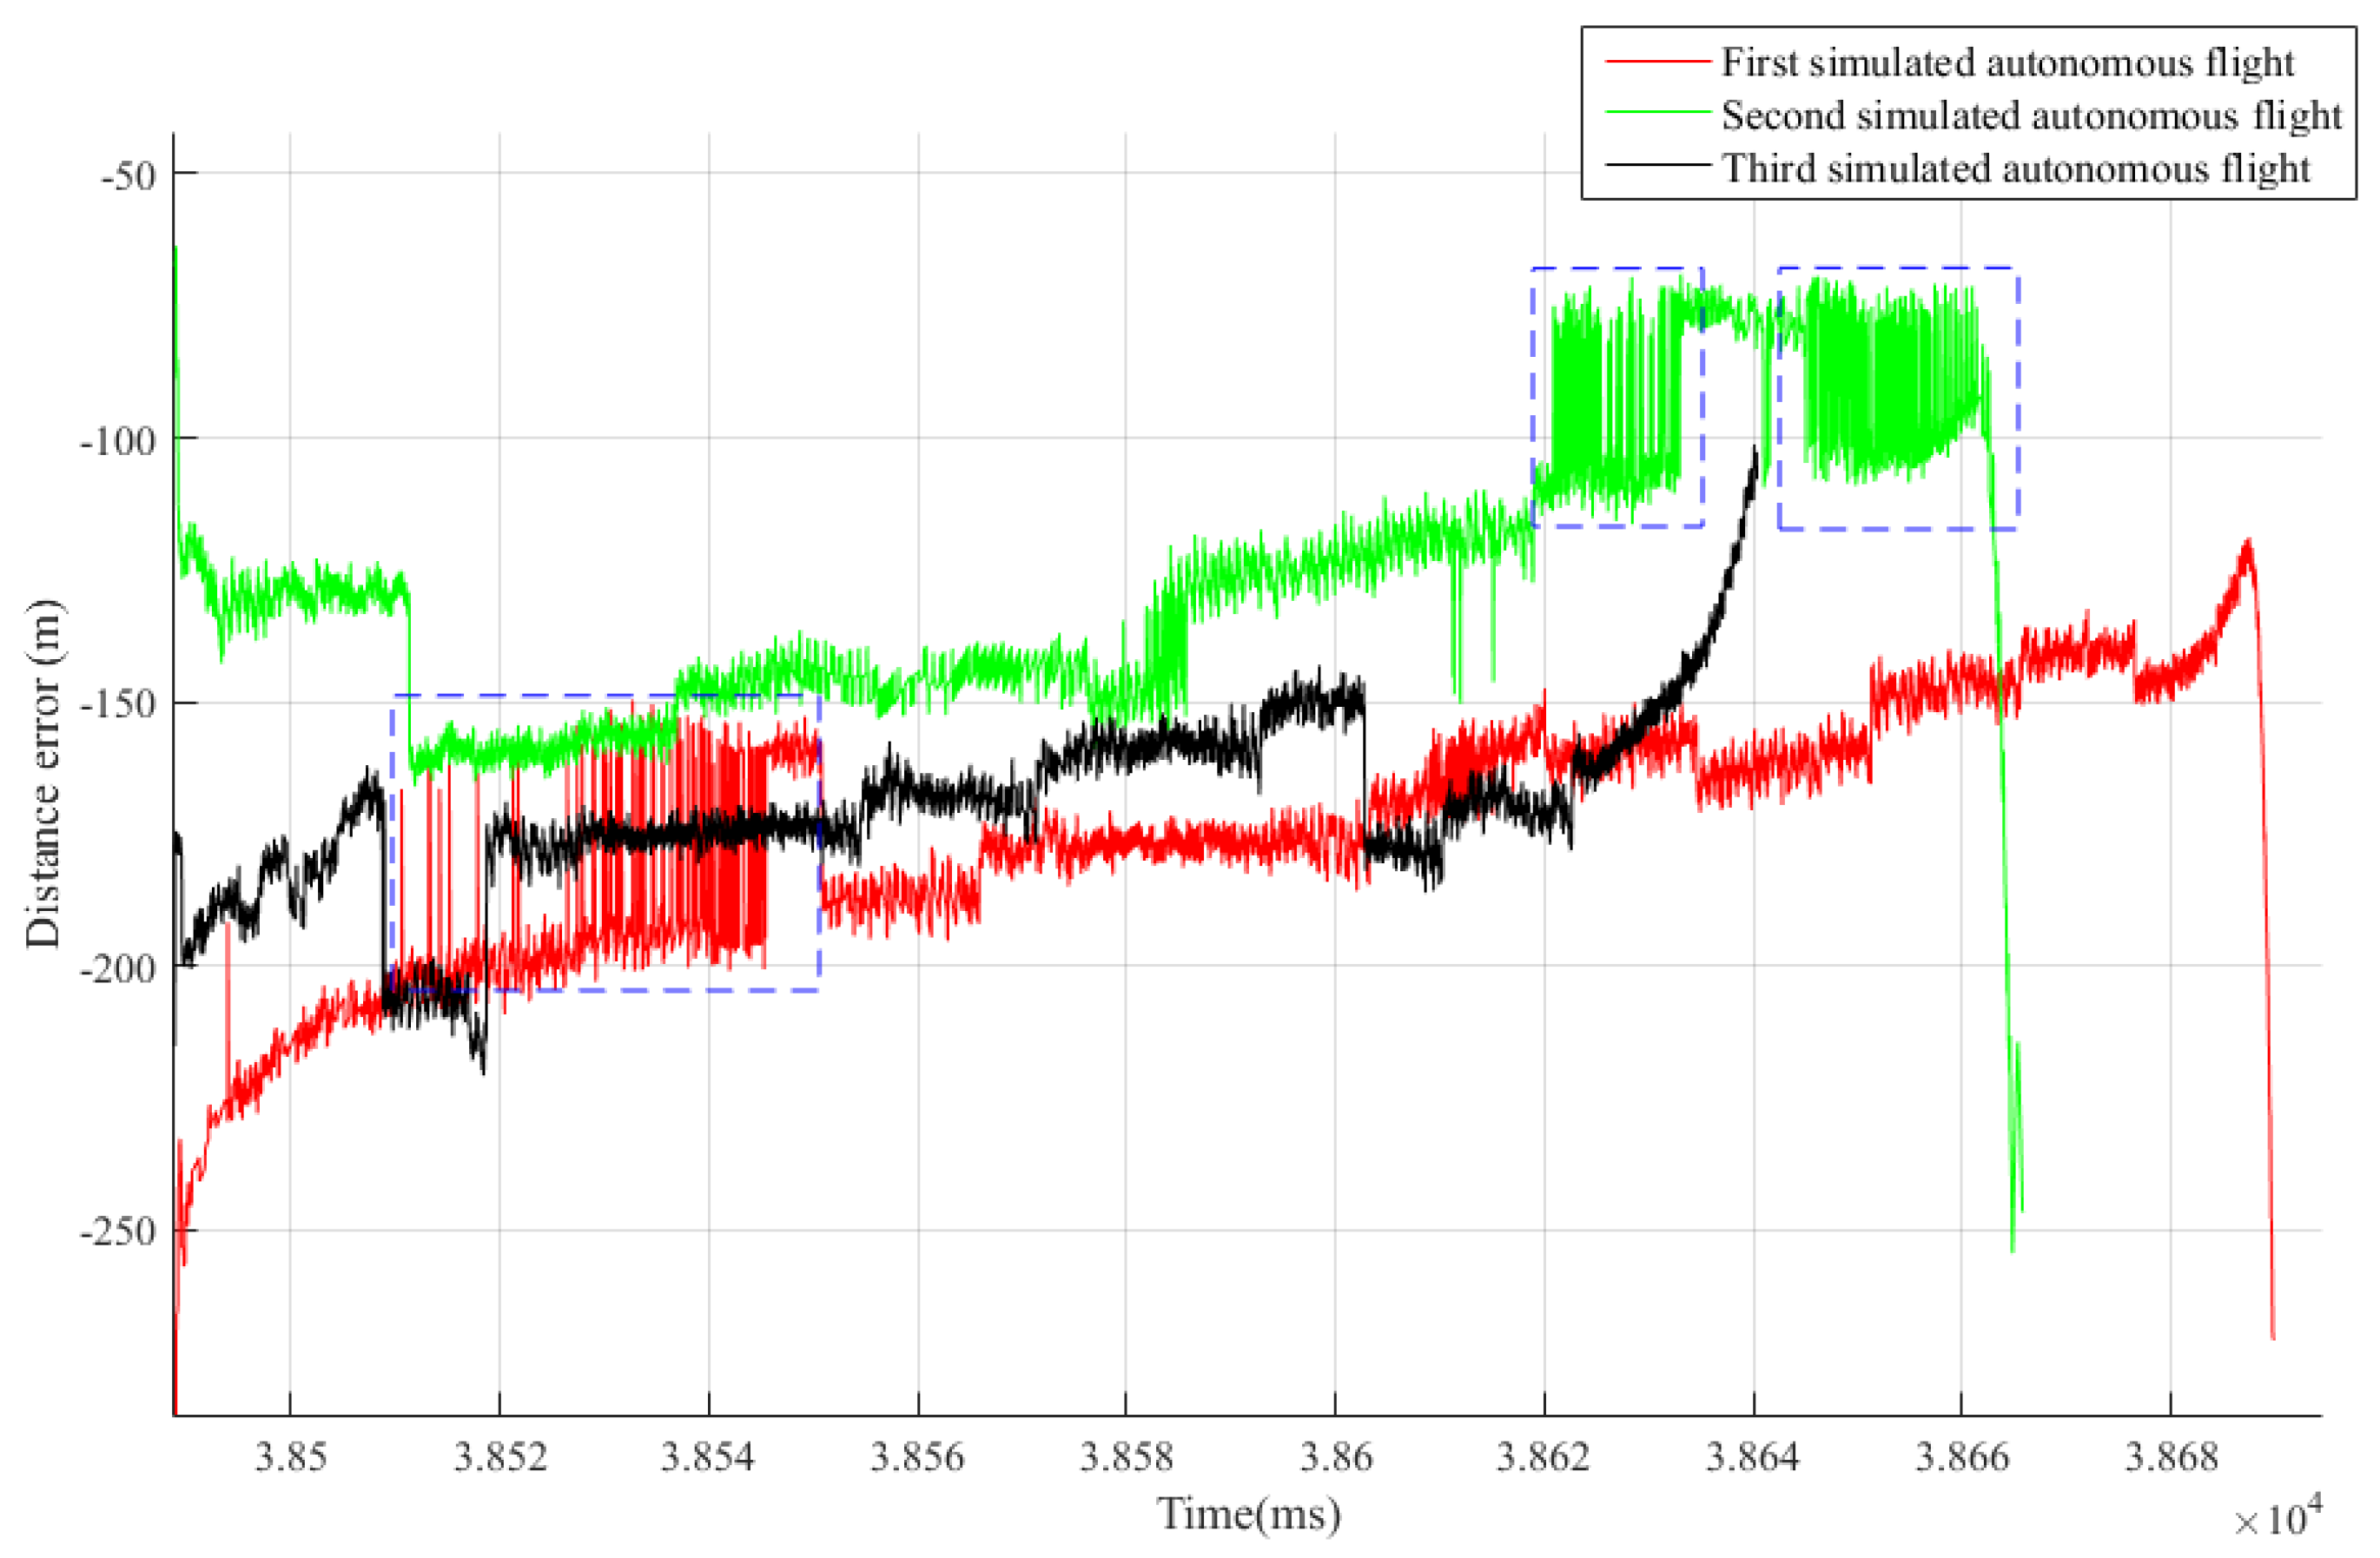Click the -150 y-axis tick label

(x=120, y=704)
